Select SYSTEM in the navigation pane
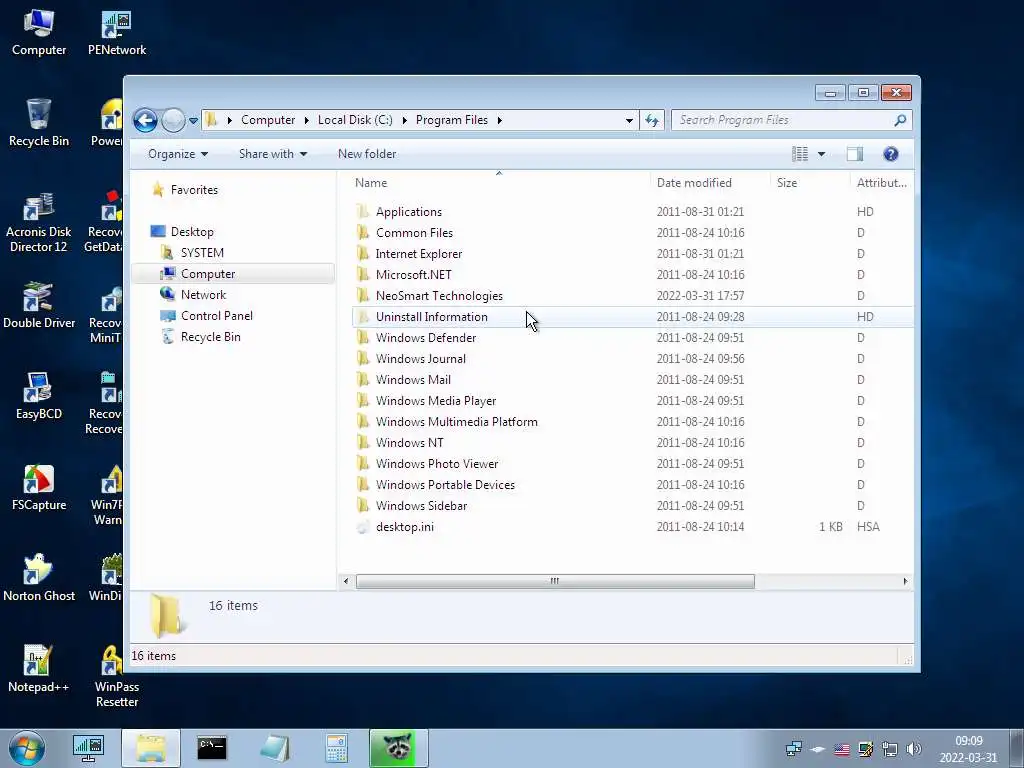 pyautogui.click(x=192, y=253)
